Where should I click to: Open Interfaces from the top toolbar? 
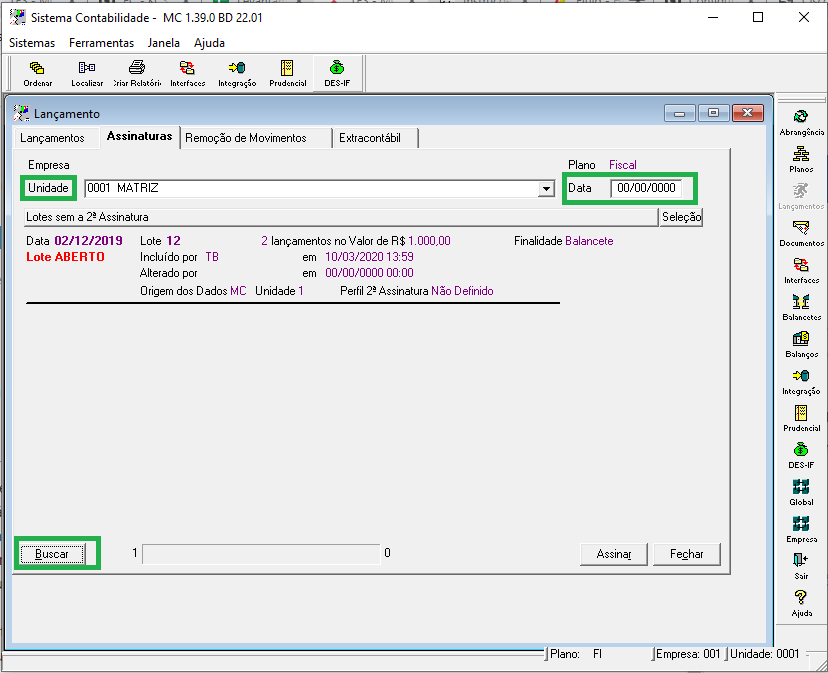coord(187,73)
